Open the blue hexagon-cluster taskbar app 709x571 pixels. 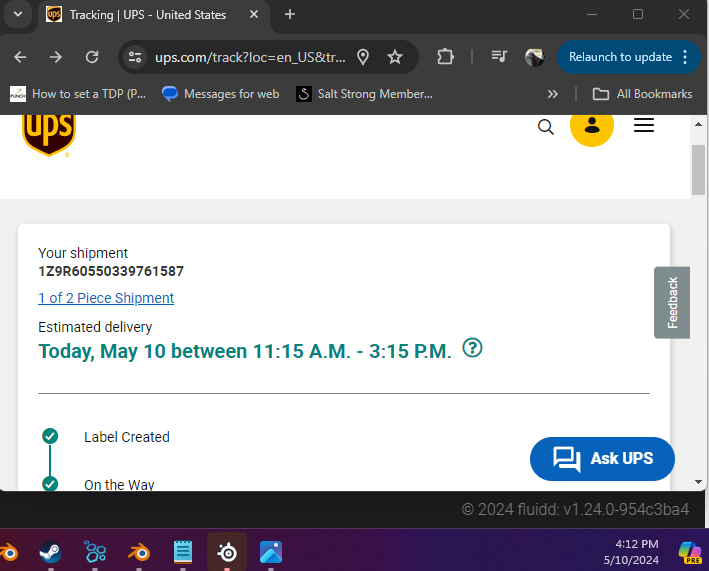pyautogui.click(x=95, y=552)
